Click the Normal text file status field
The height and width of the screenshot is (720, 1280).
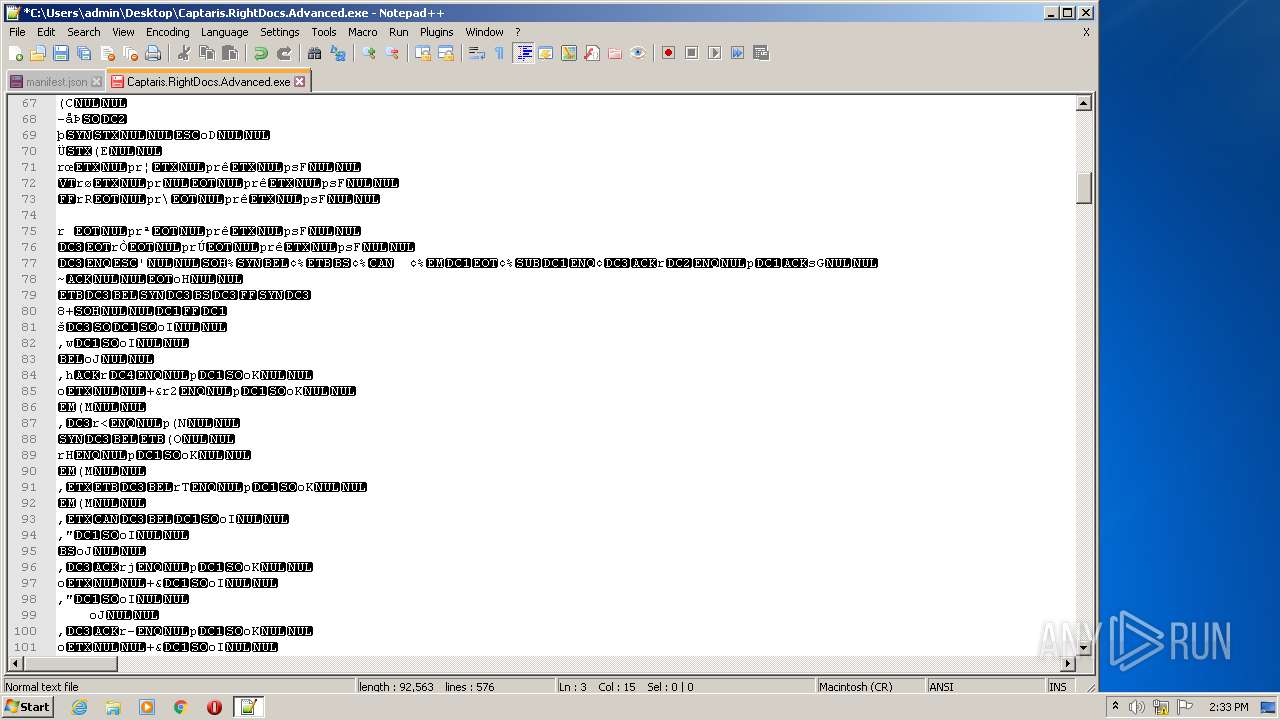coord(179,687)
